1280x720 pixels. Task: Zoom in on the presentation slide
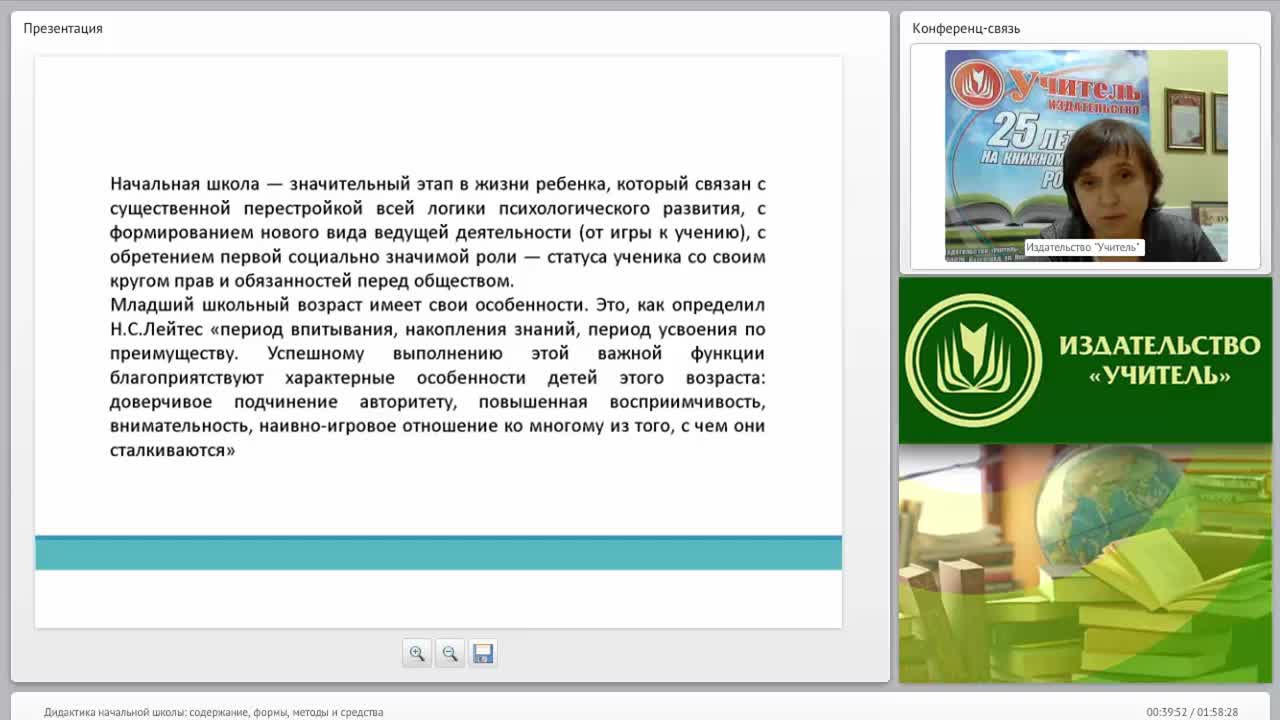click(417, 653)
